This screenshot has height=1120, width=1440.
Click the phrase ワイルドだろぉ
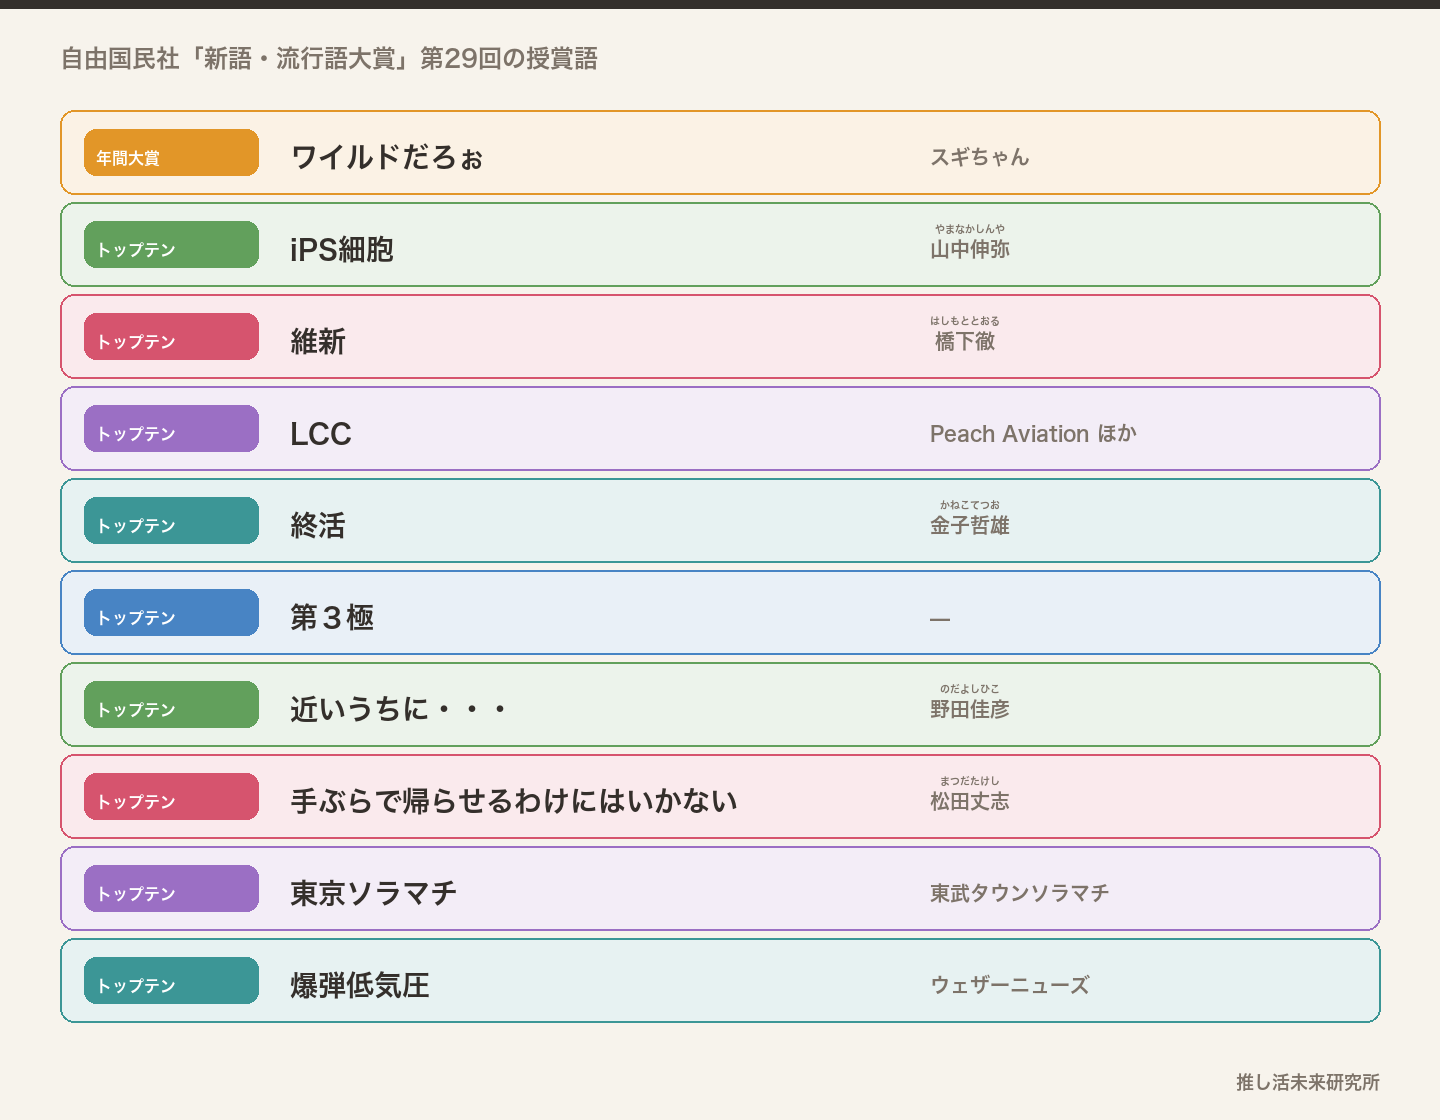pos(387,157)
